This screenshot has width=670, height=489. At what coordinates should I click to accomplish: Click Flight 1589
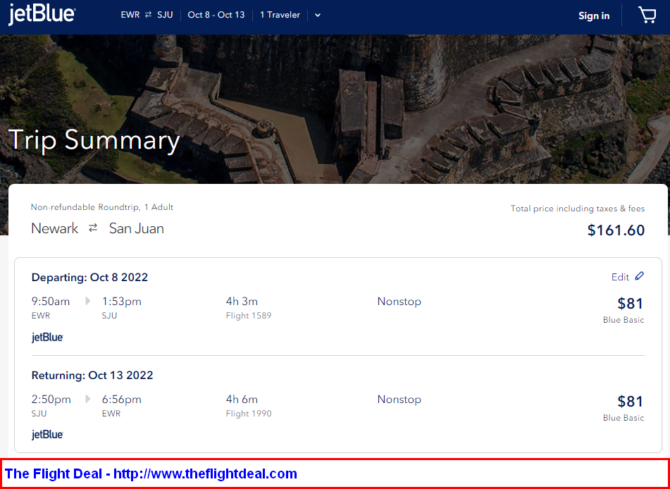[249, 316]
